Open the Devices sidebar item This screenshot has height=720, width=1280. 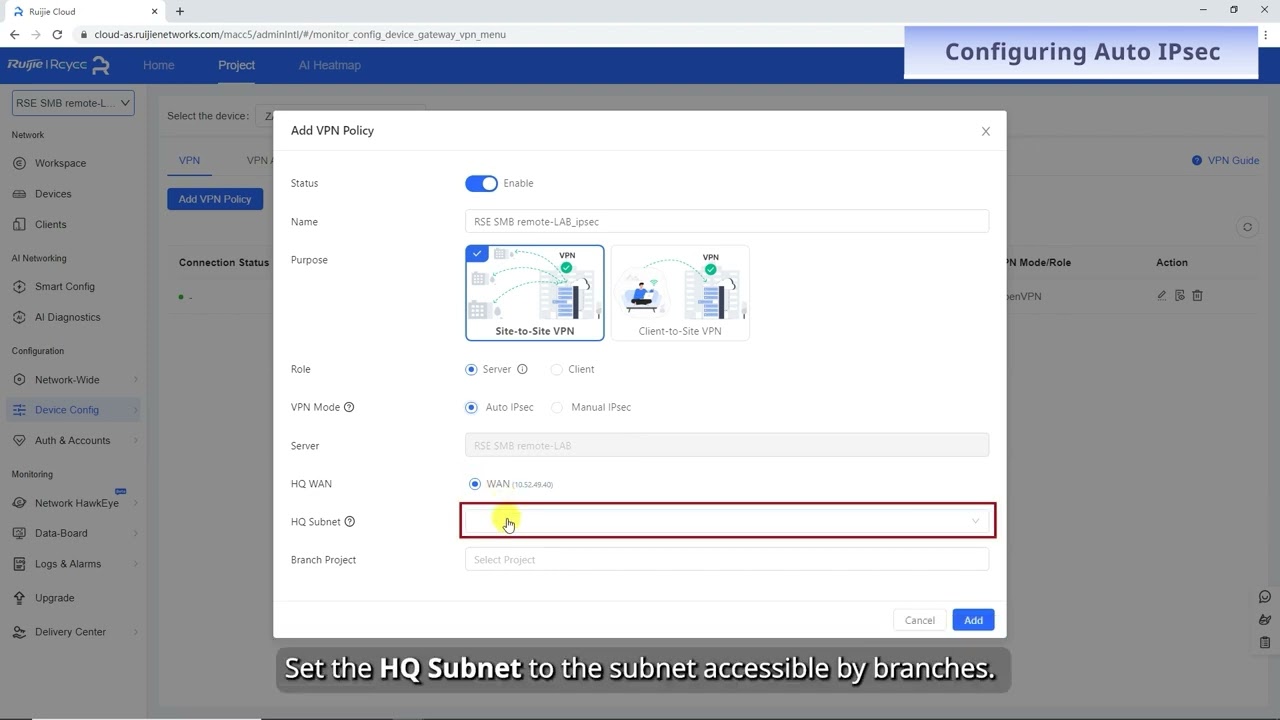click(53, 194)
